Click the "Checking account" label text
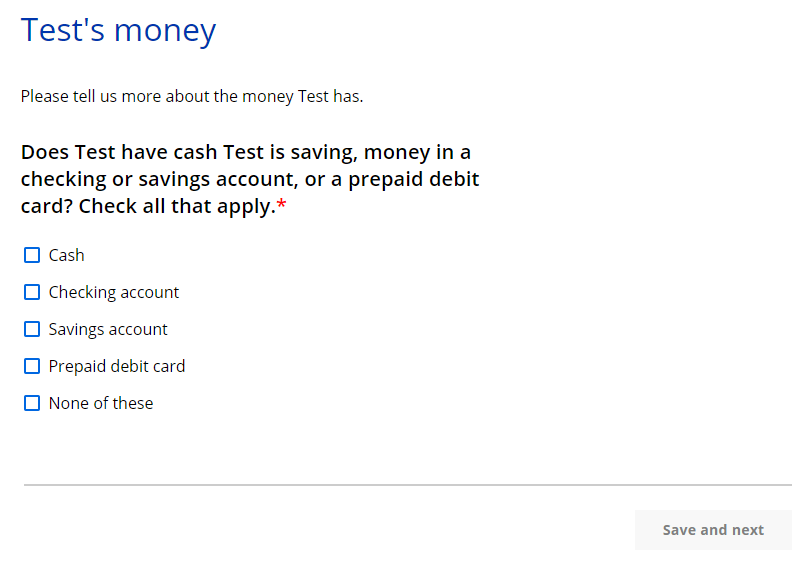 [114, 292]
